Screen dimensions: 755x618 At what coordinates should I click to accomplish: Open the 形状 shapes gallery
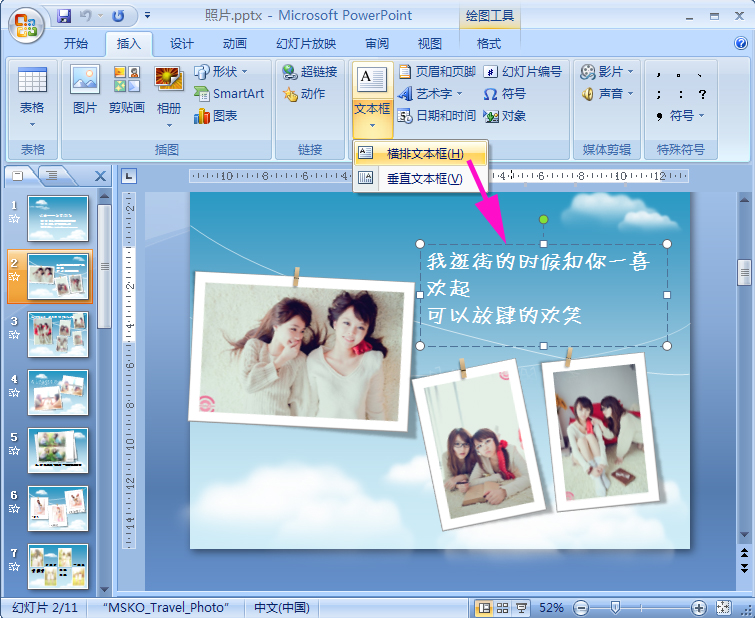pos(221,72)
